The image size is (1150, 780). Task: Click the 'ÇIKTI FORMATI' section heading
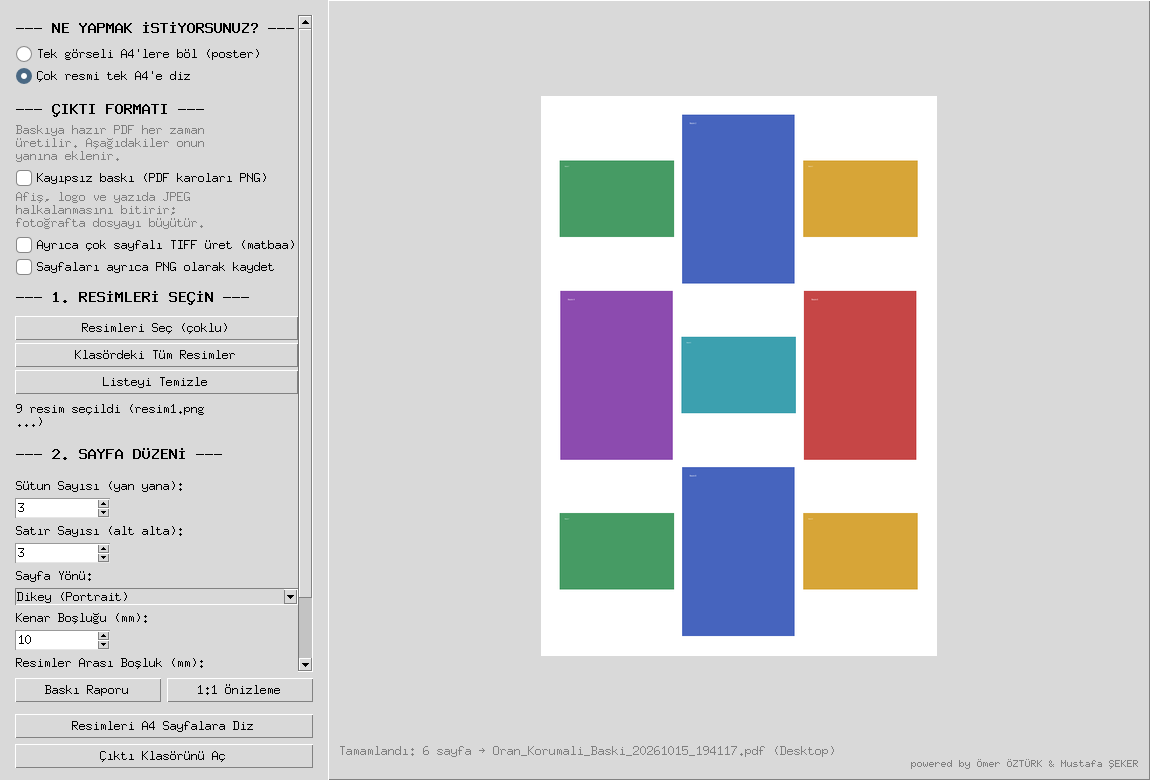(x=110, y=109)
